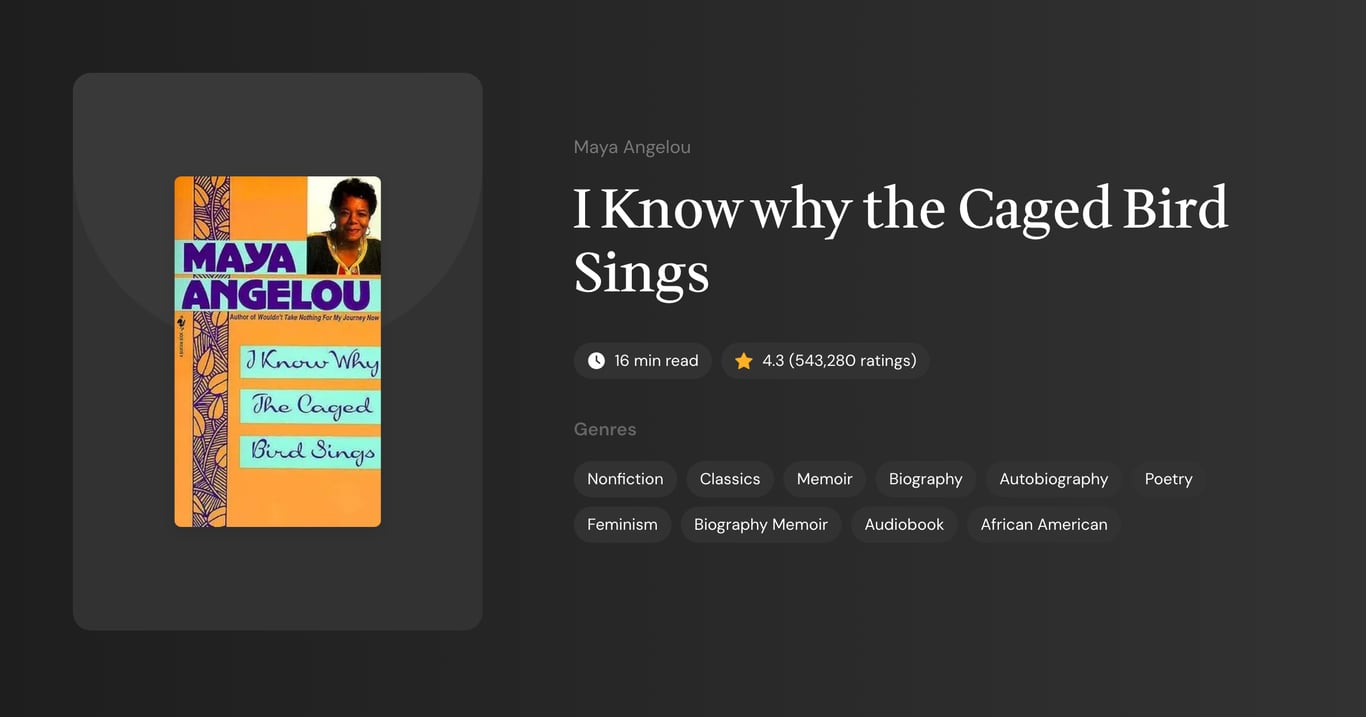Click the 16 min read badge
The height and width of the screenshot is (717, 1366).
pos(642,360)
